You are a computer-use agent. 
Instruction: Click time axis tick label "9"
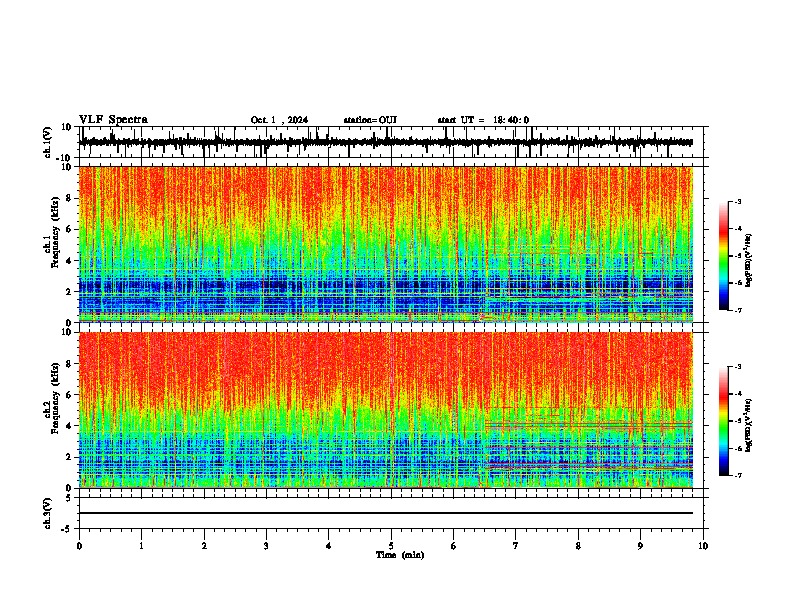coord(640,546)
